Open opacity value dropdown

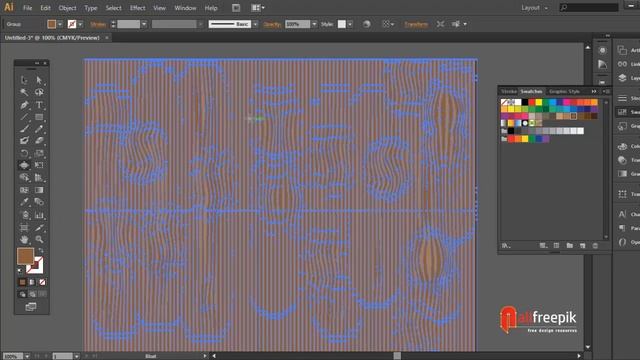(314, 24)
